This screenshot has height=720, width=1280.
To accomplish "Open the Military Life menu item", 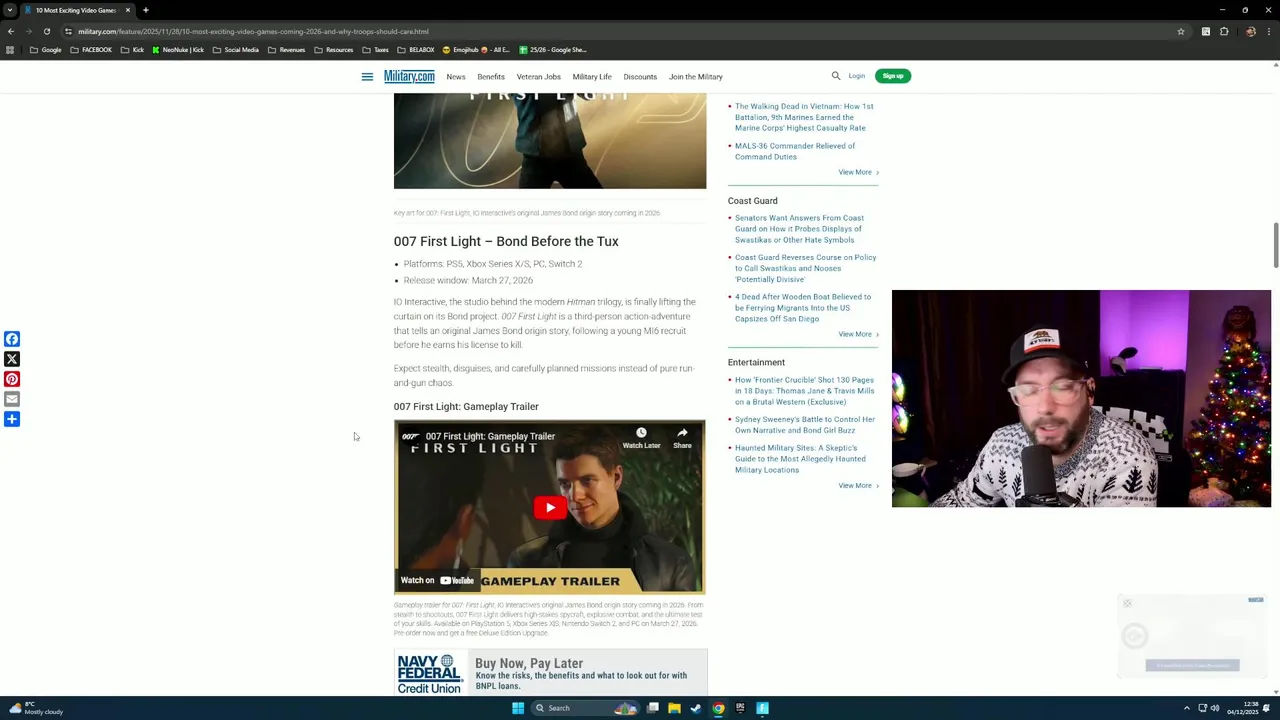I will point(592,77).
